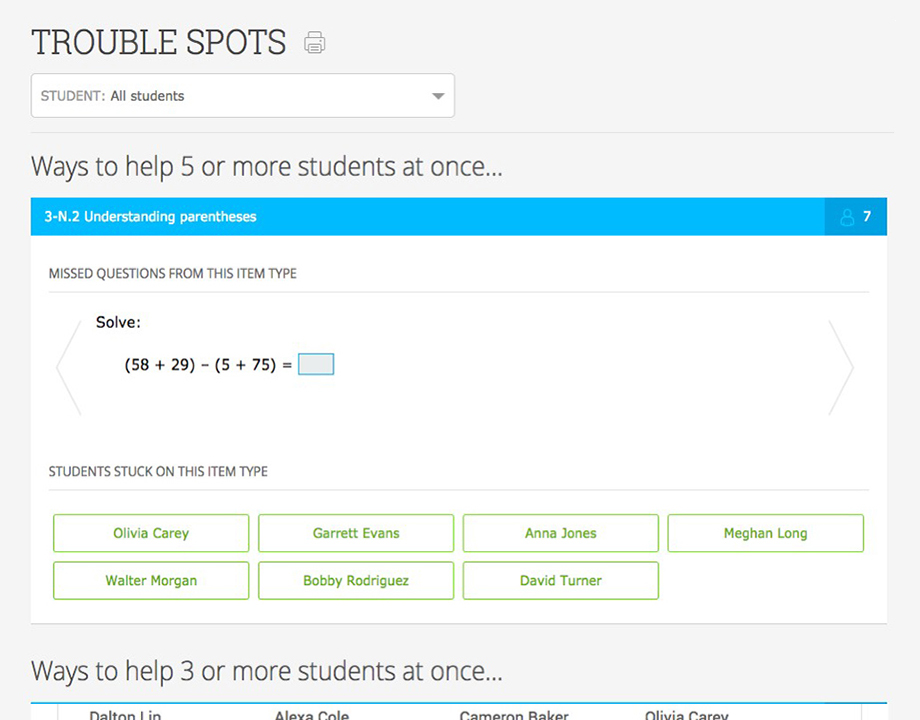920x720 pixels.
Task: Switch to Cameron Baker's column
Action: click(513, 713)
